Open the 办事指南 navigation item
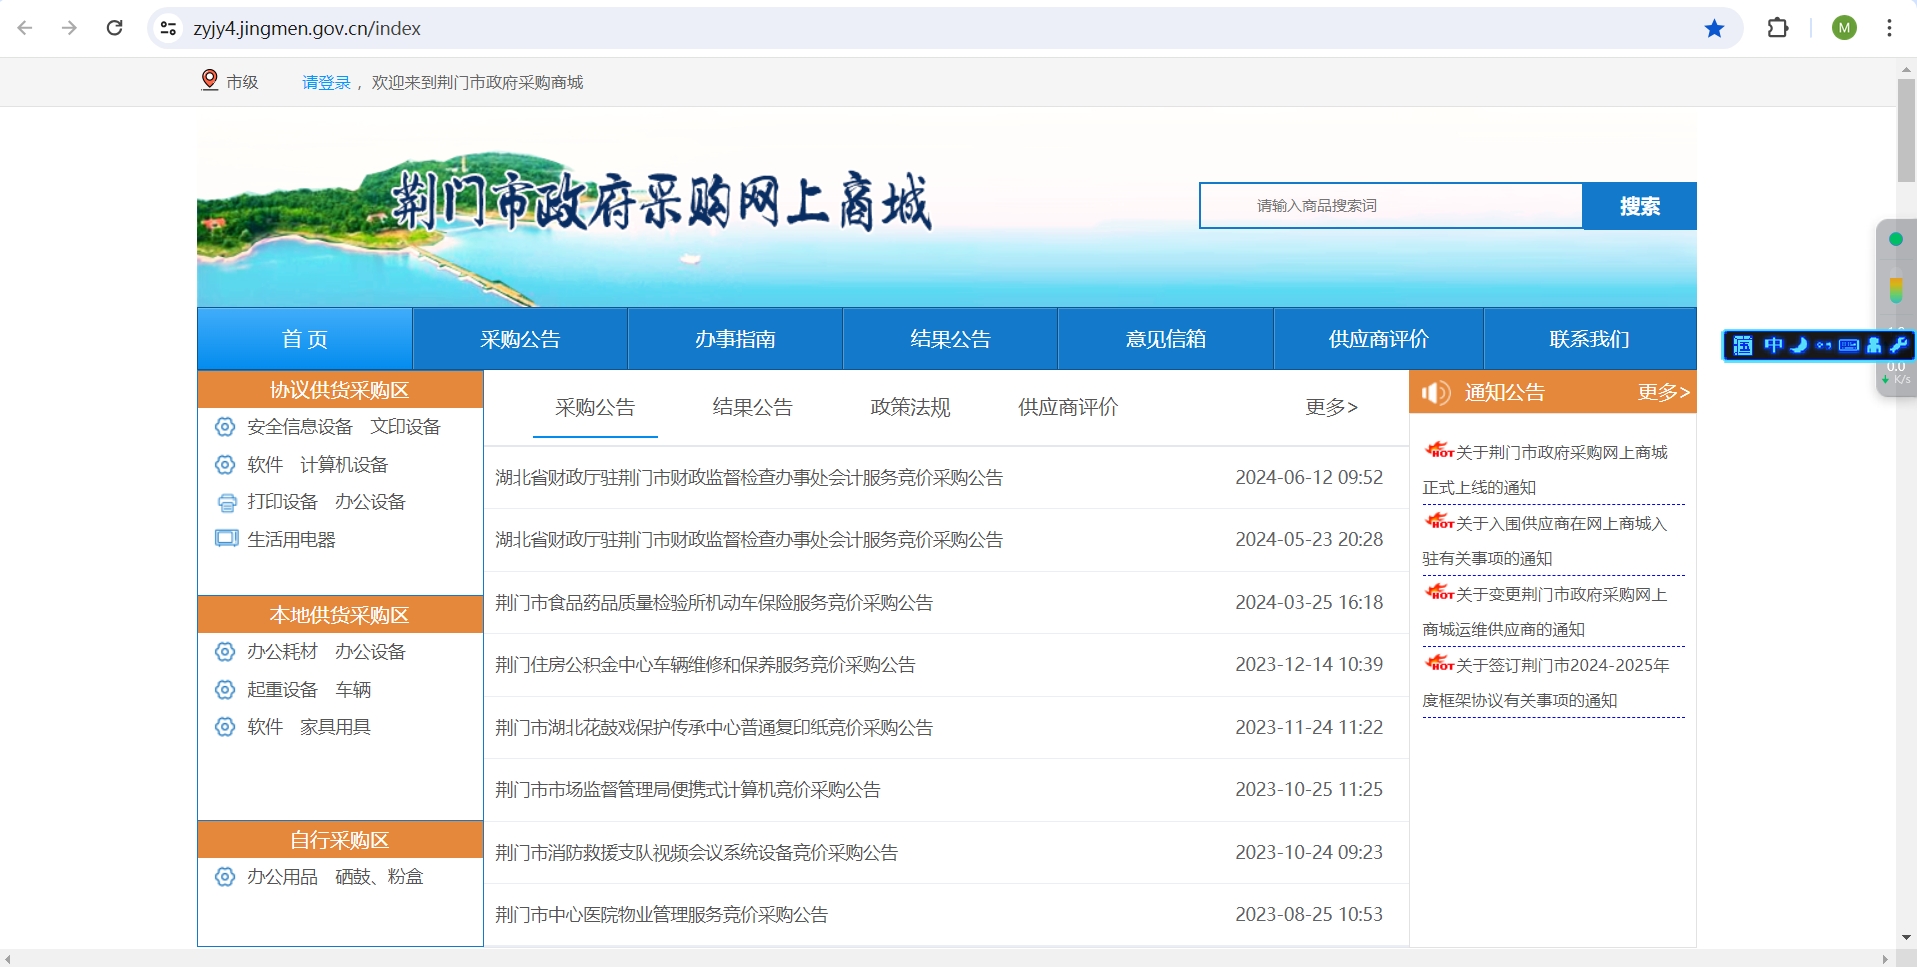Screen dimensions: 1917x967 click(735, 339)
